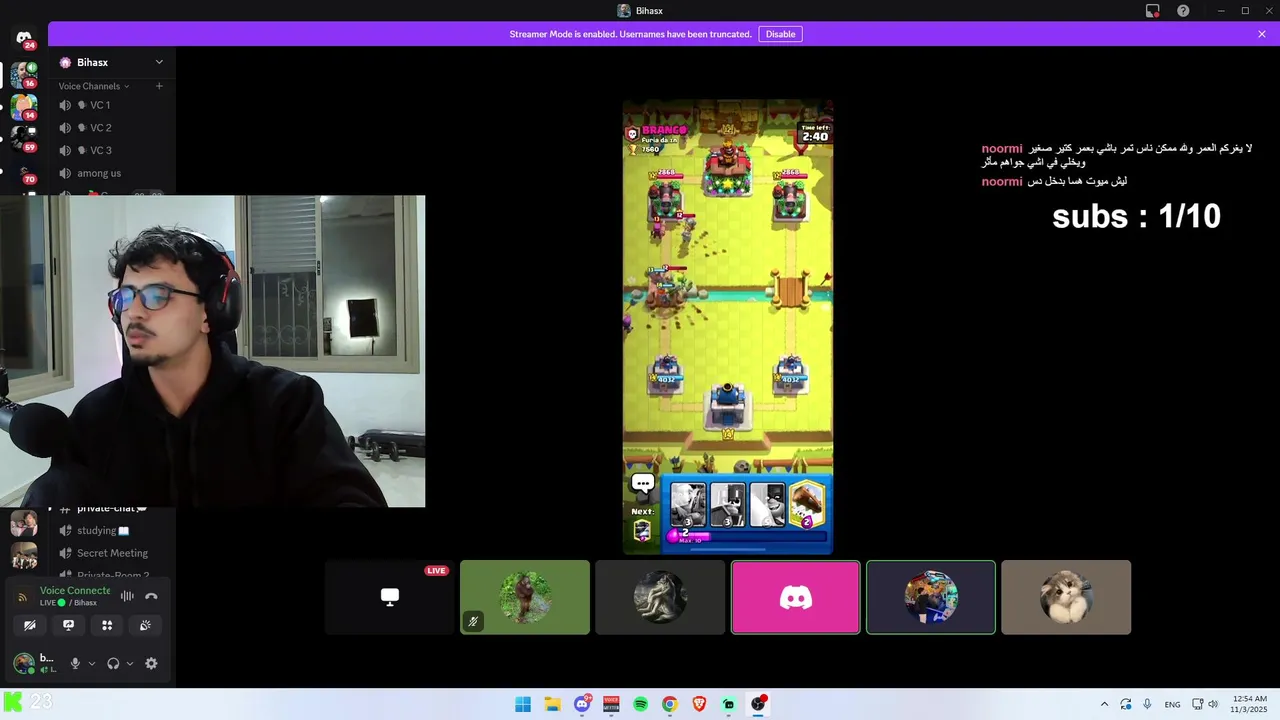Screen dimensions: 1280x720
Task: Open the Secret Meeting channel
Action: coord(110,553)
